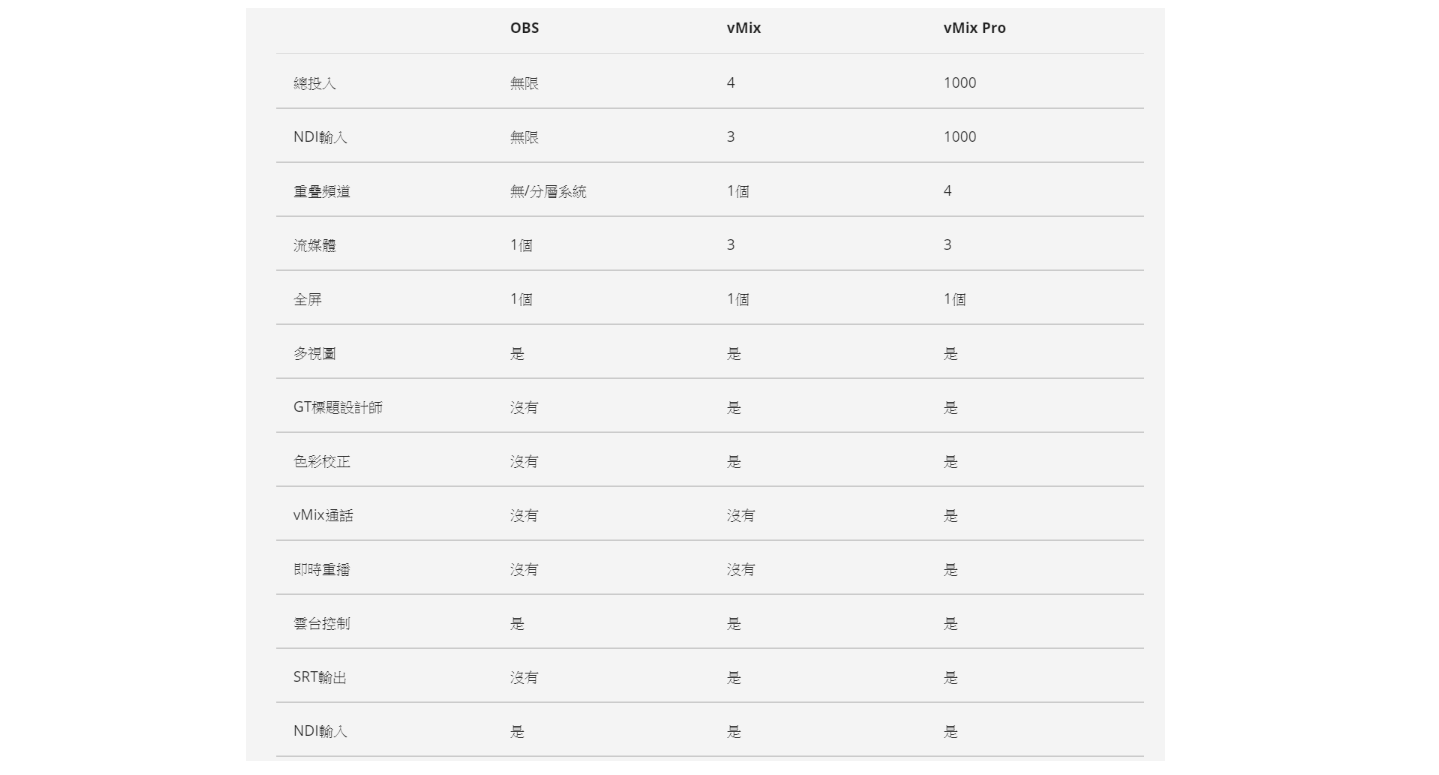Screen dimensions: 1439x775
Task: Click the vMix Pro column header
Action: (x=974, y=28)
